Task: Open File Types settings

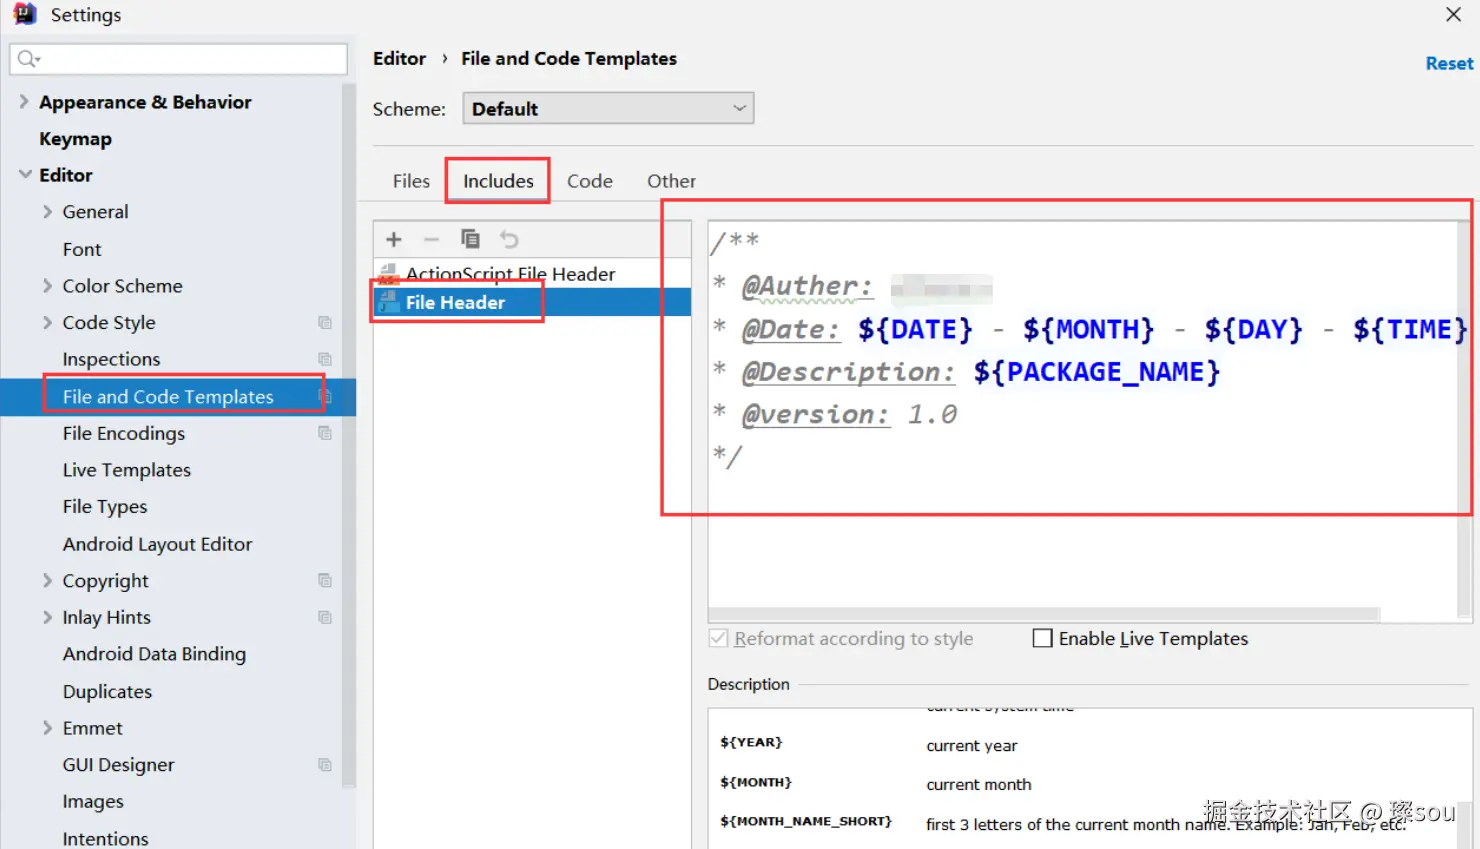Action: click(x=105, y=507)
